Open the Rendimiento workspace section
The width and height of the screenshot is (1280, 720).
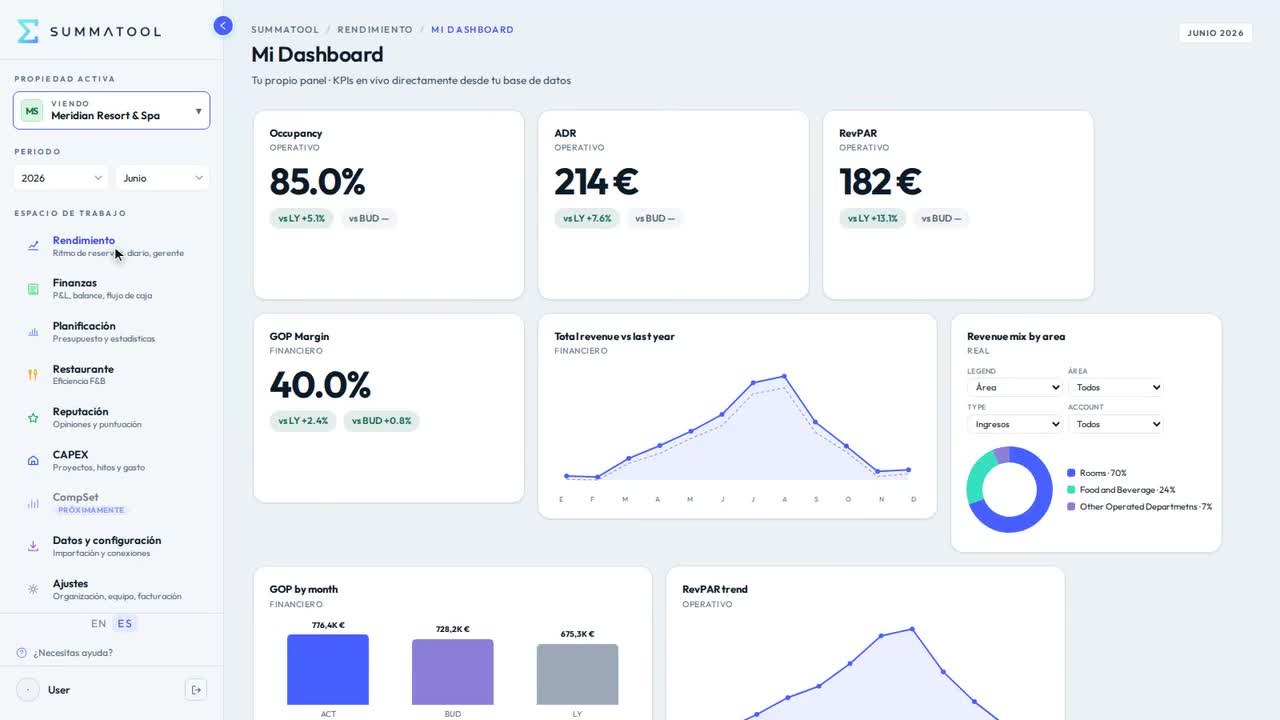pyautogui.click(x=112, y=246)
